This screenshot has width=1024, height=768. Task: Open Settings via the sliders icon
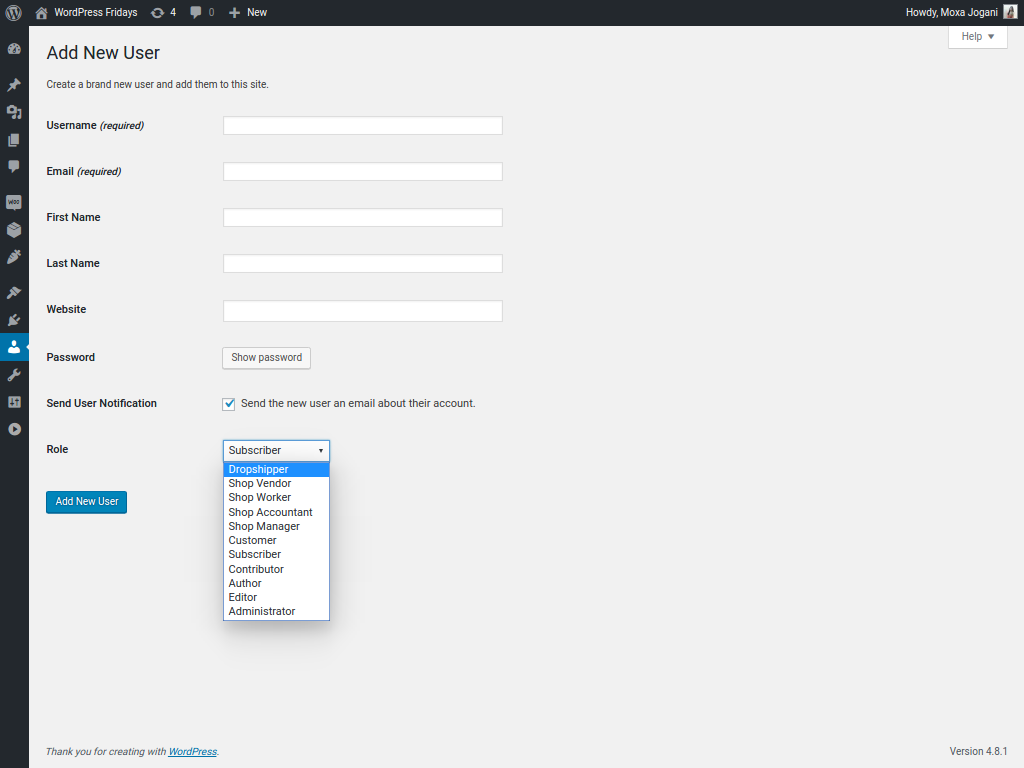14,401
